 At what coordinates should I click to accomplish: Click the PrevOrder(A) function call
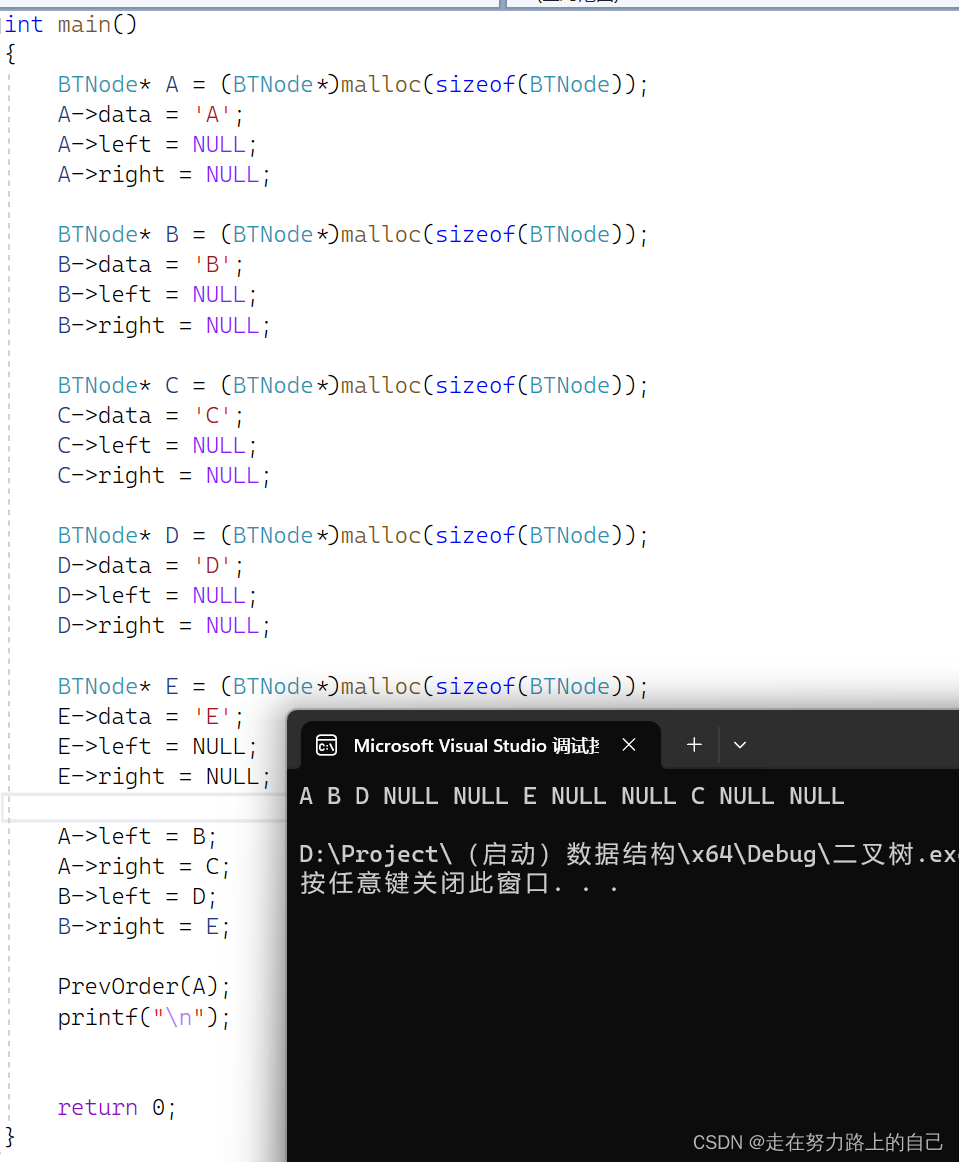144,987
